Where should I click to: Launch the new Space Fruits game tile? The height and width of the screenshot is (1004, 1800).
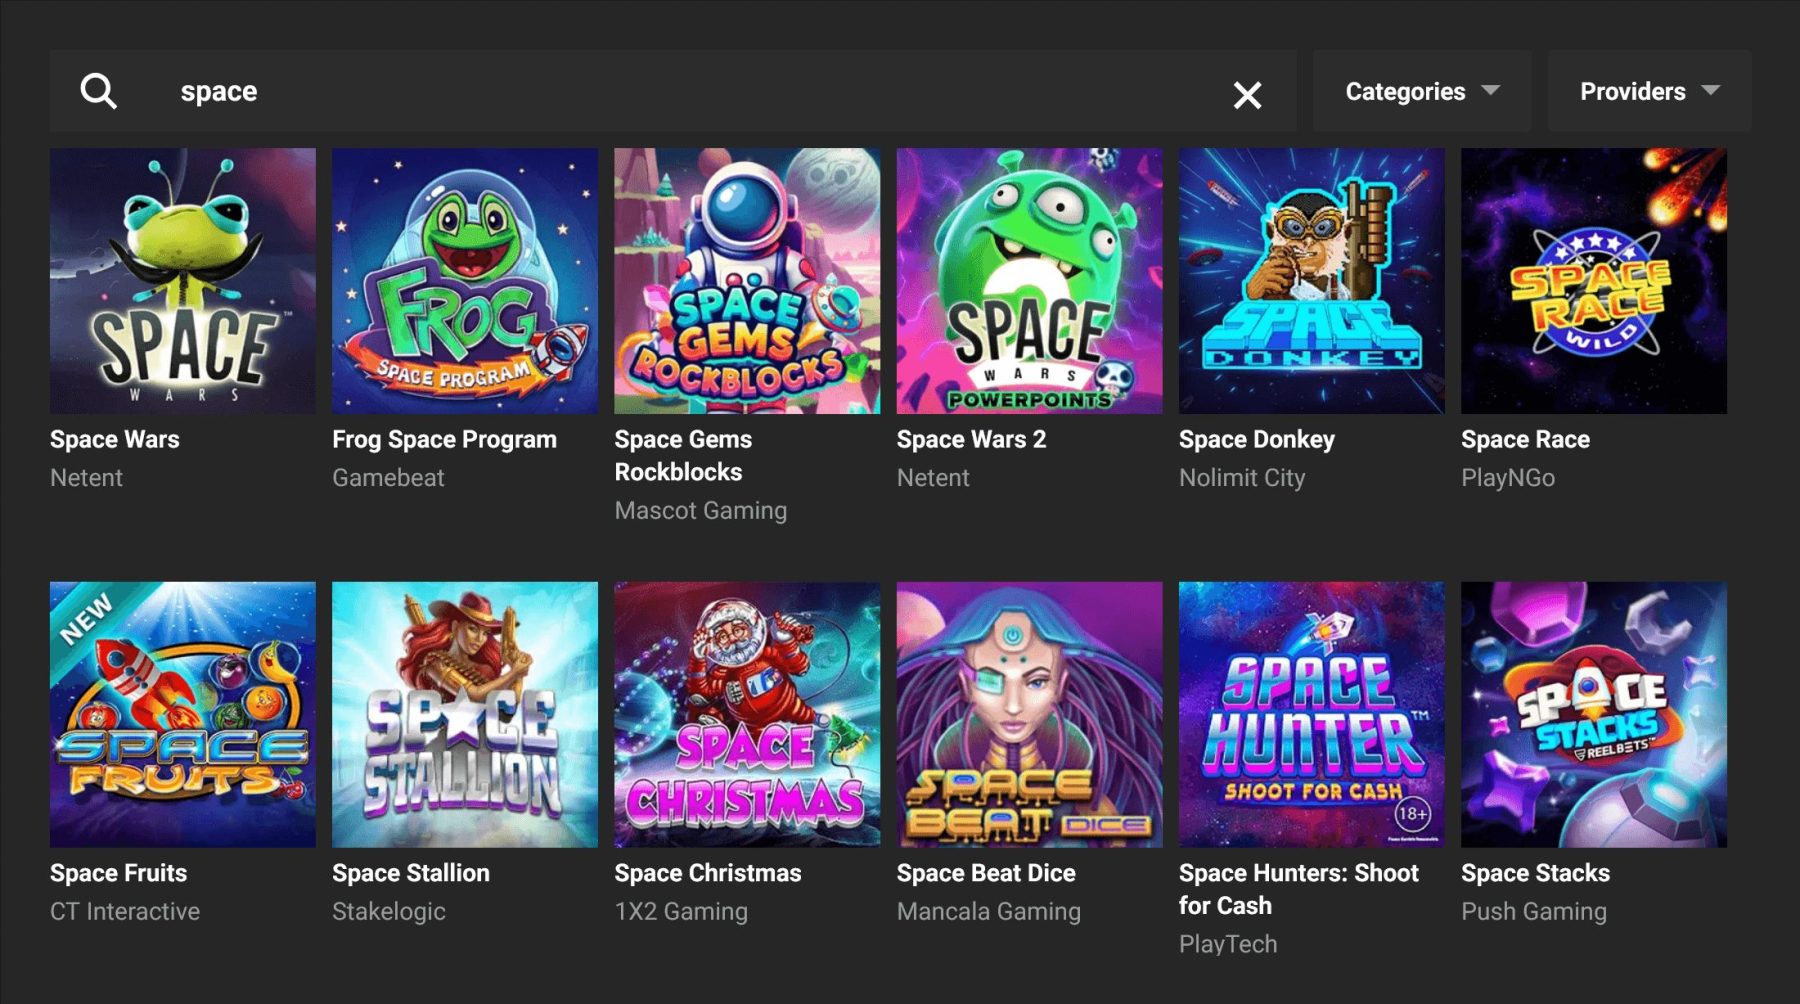click(x=183, y=714)
